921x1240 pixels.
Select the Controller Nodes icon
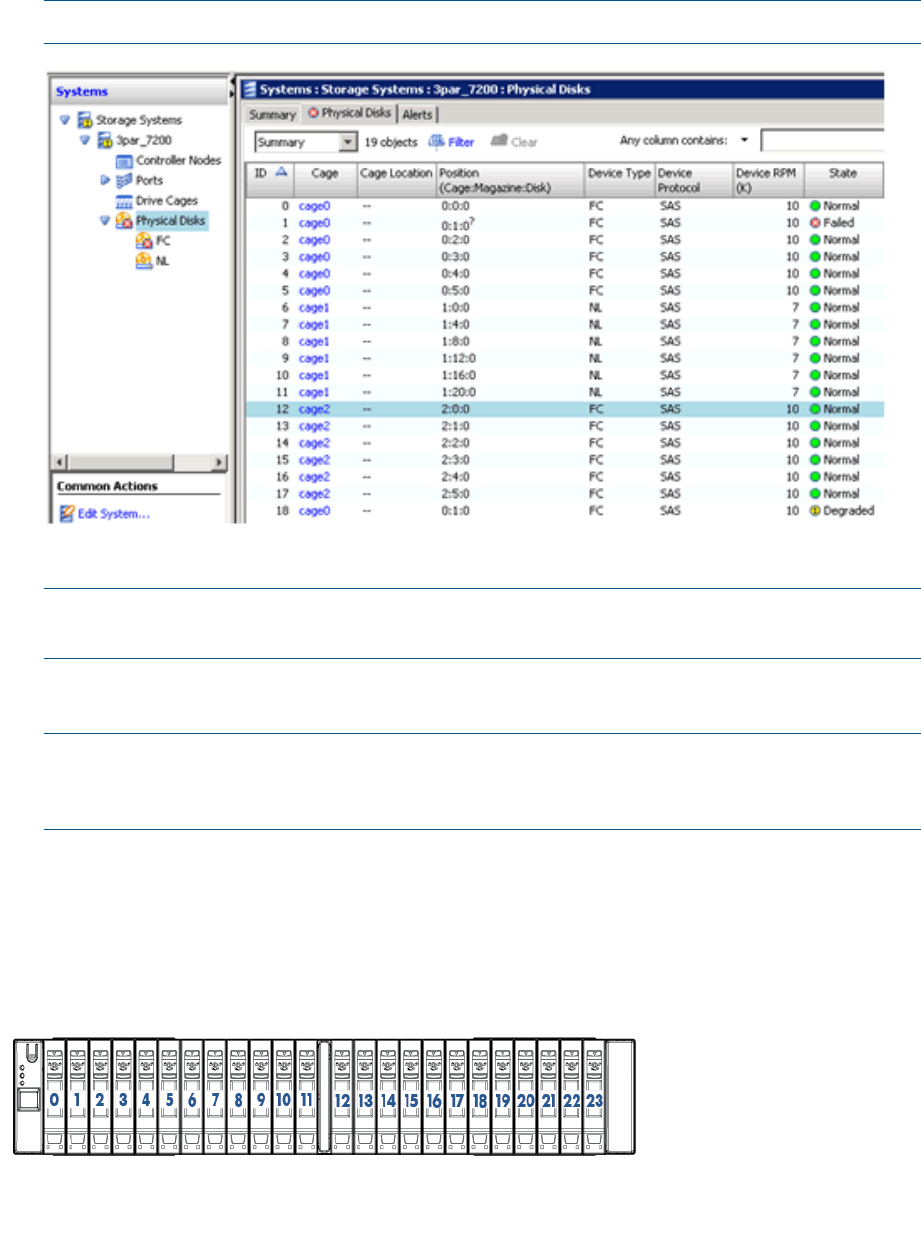126,161
